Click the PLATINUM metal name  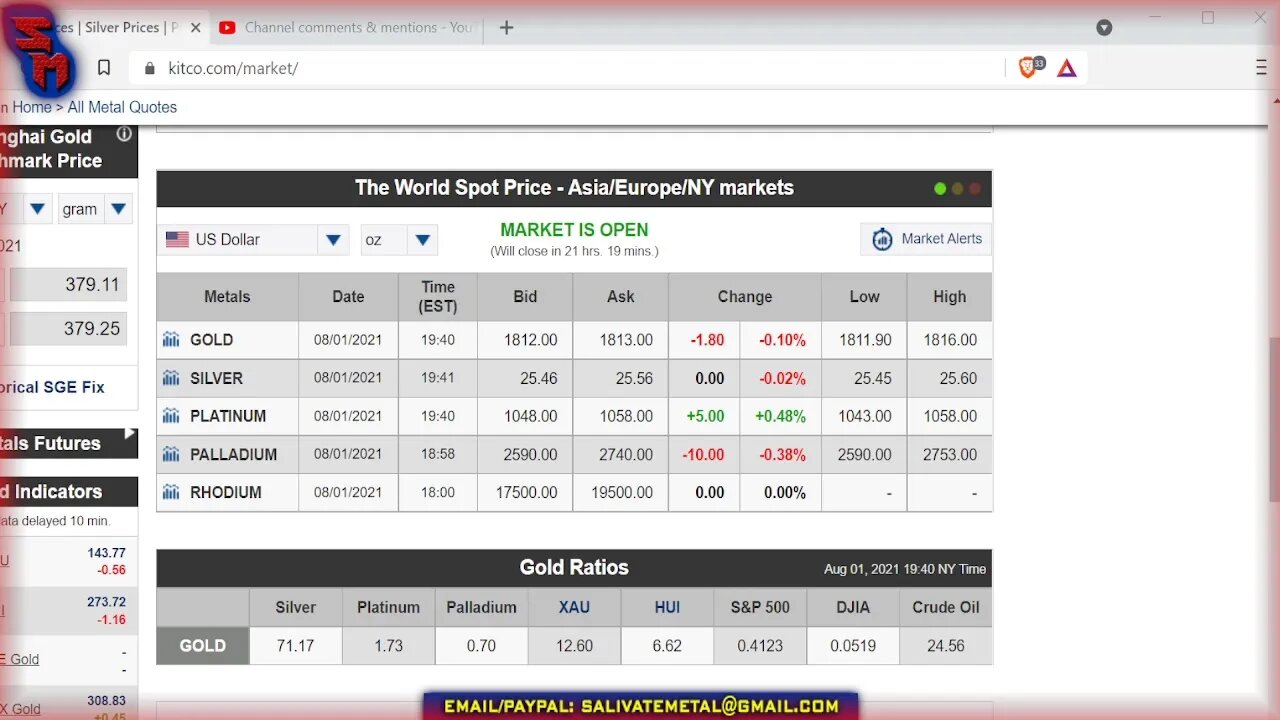[228, 416]
